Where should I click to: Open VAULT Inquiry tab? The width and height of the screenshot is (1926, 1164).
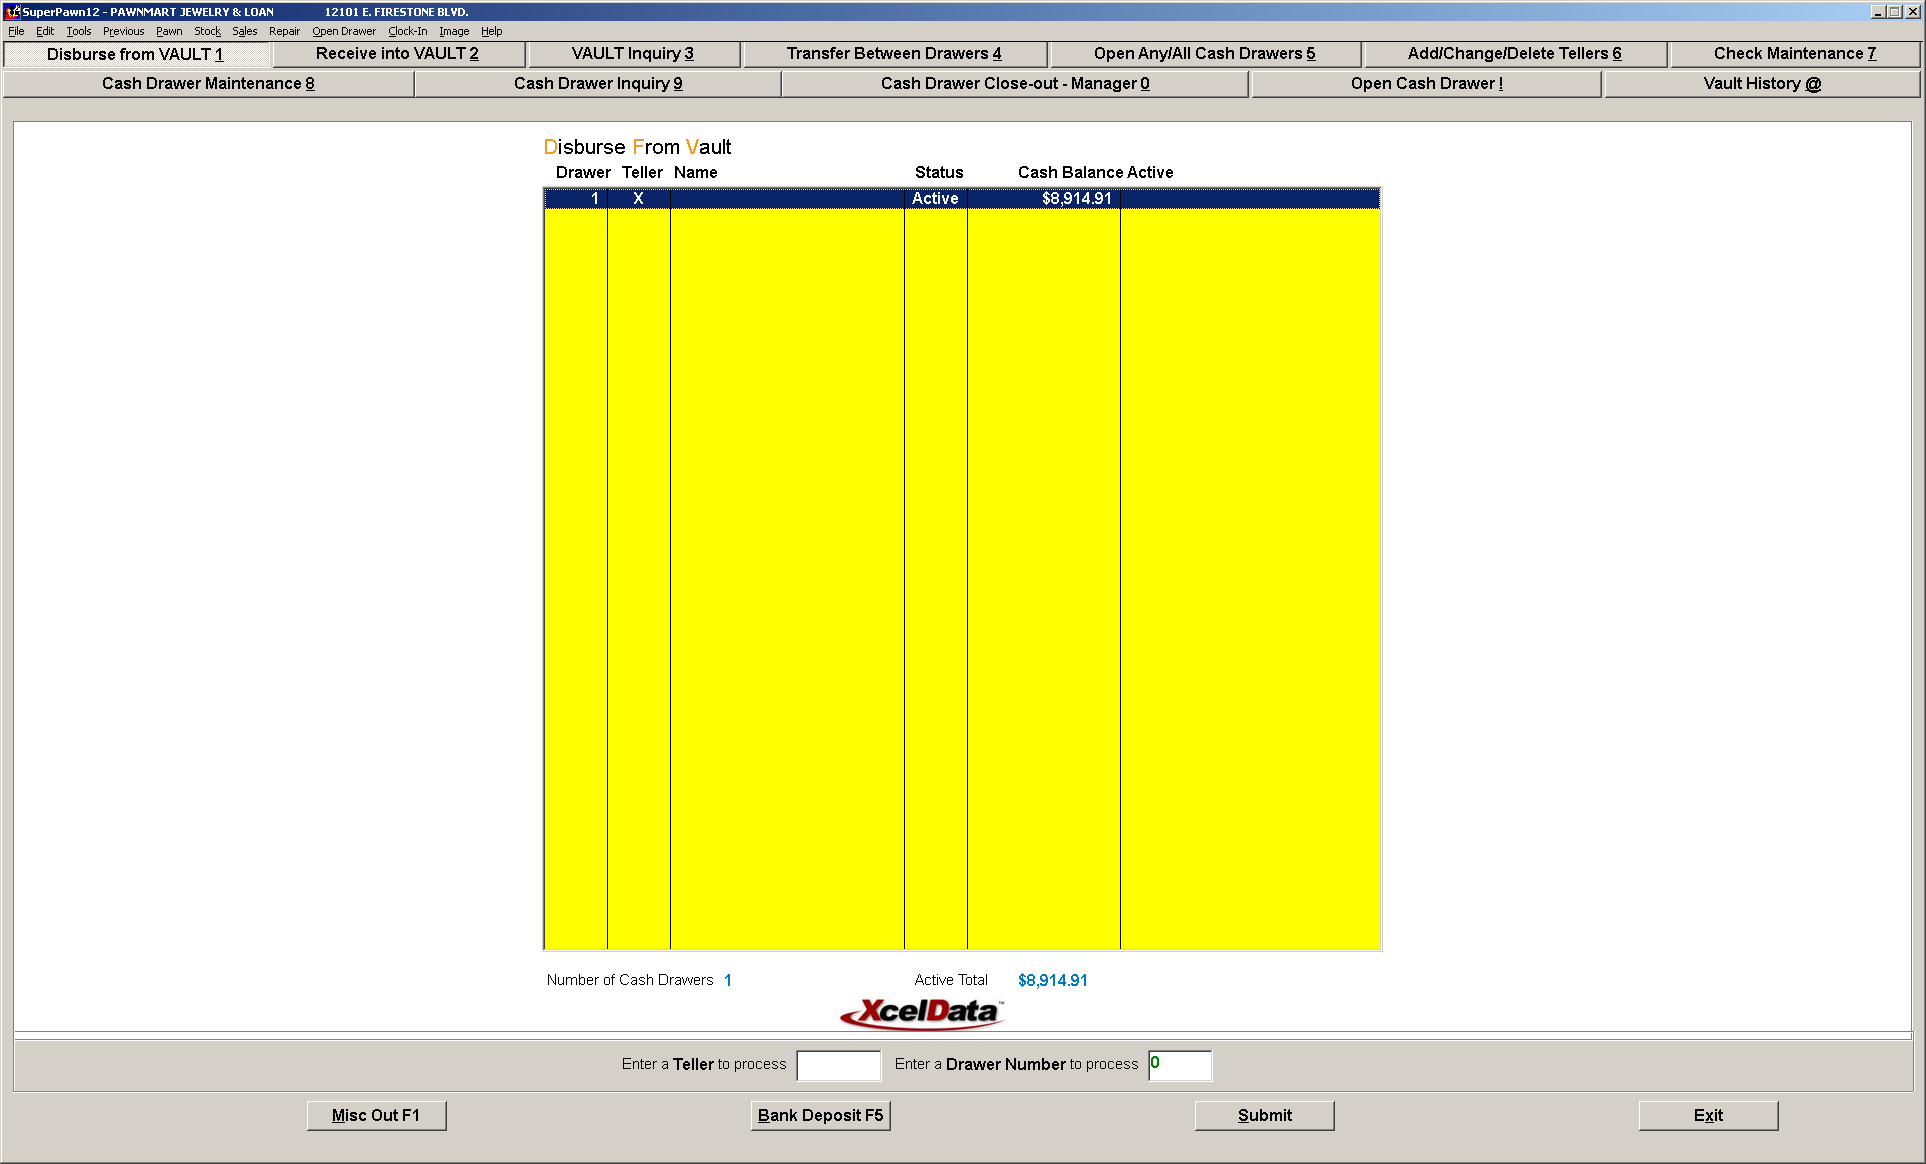(x=633, y=54)
